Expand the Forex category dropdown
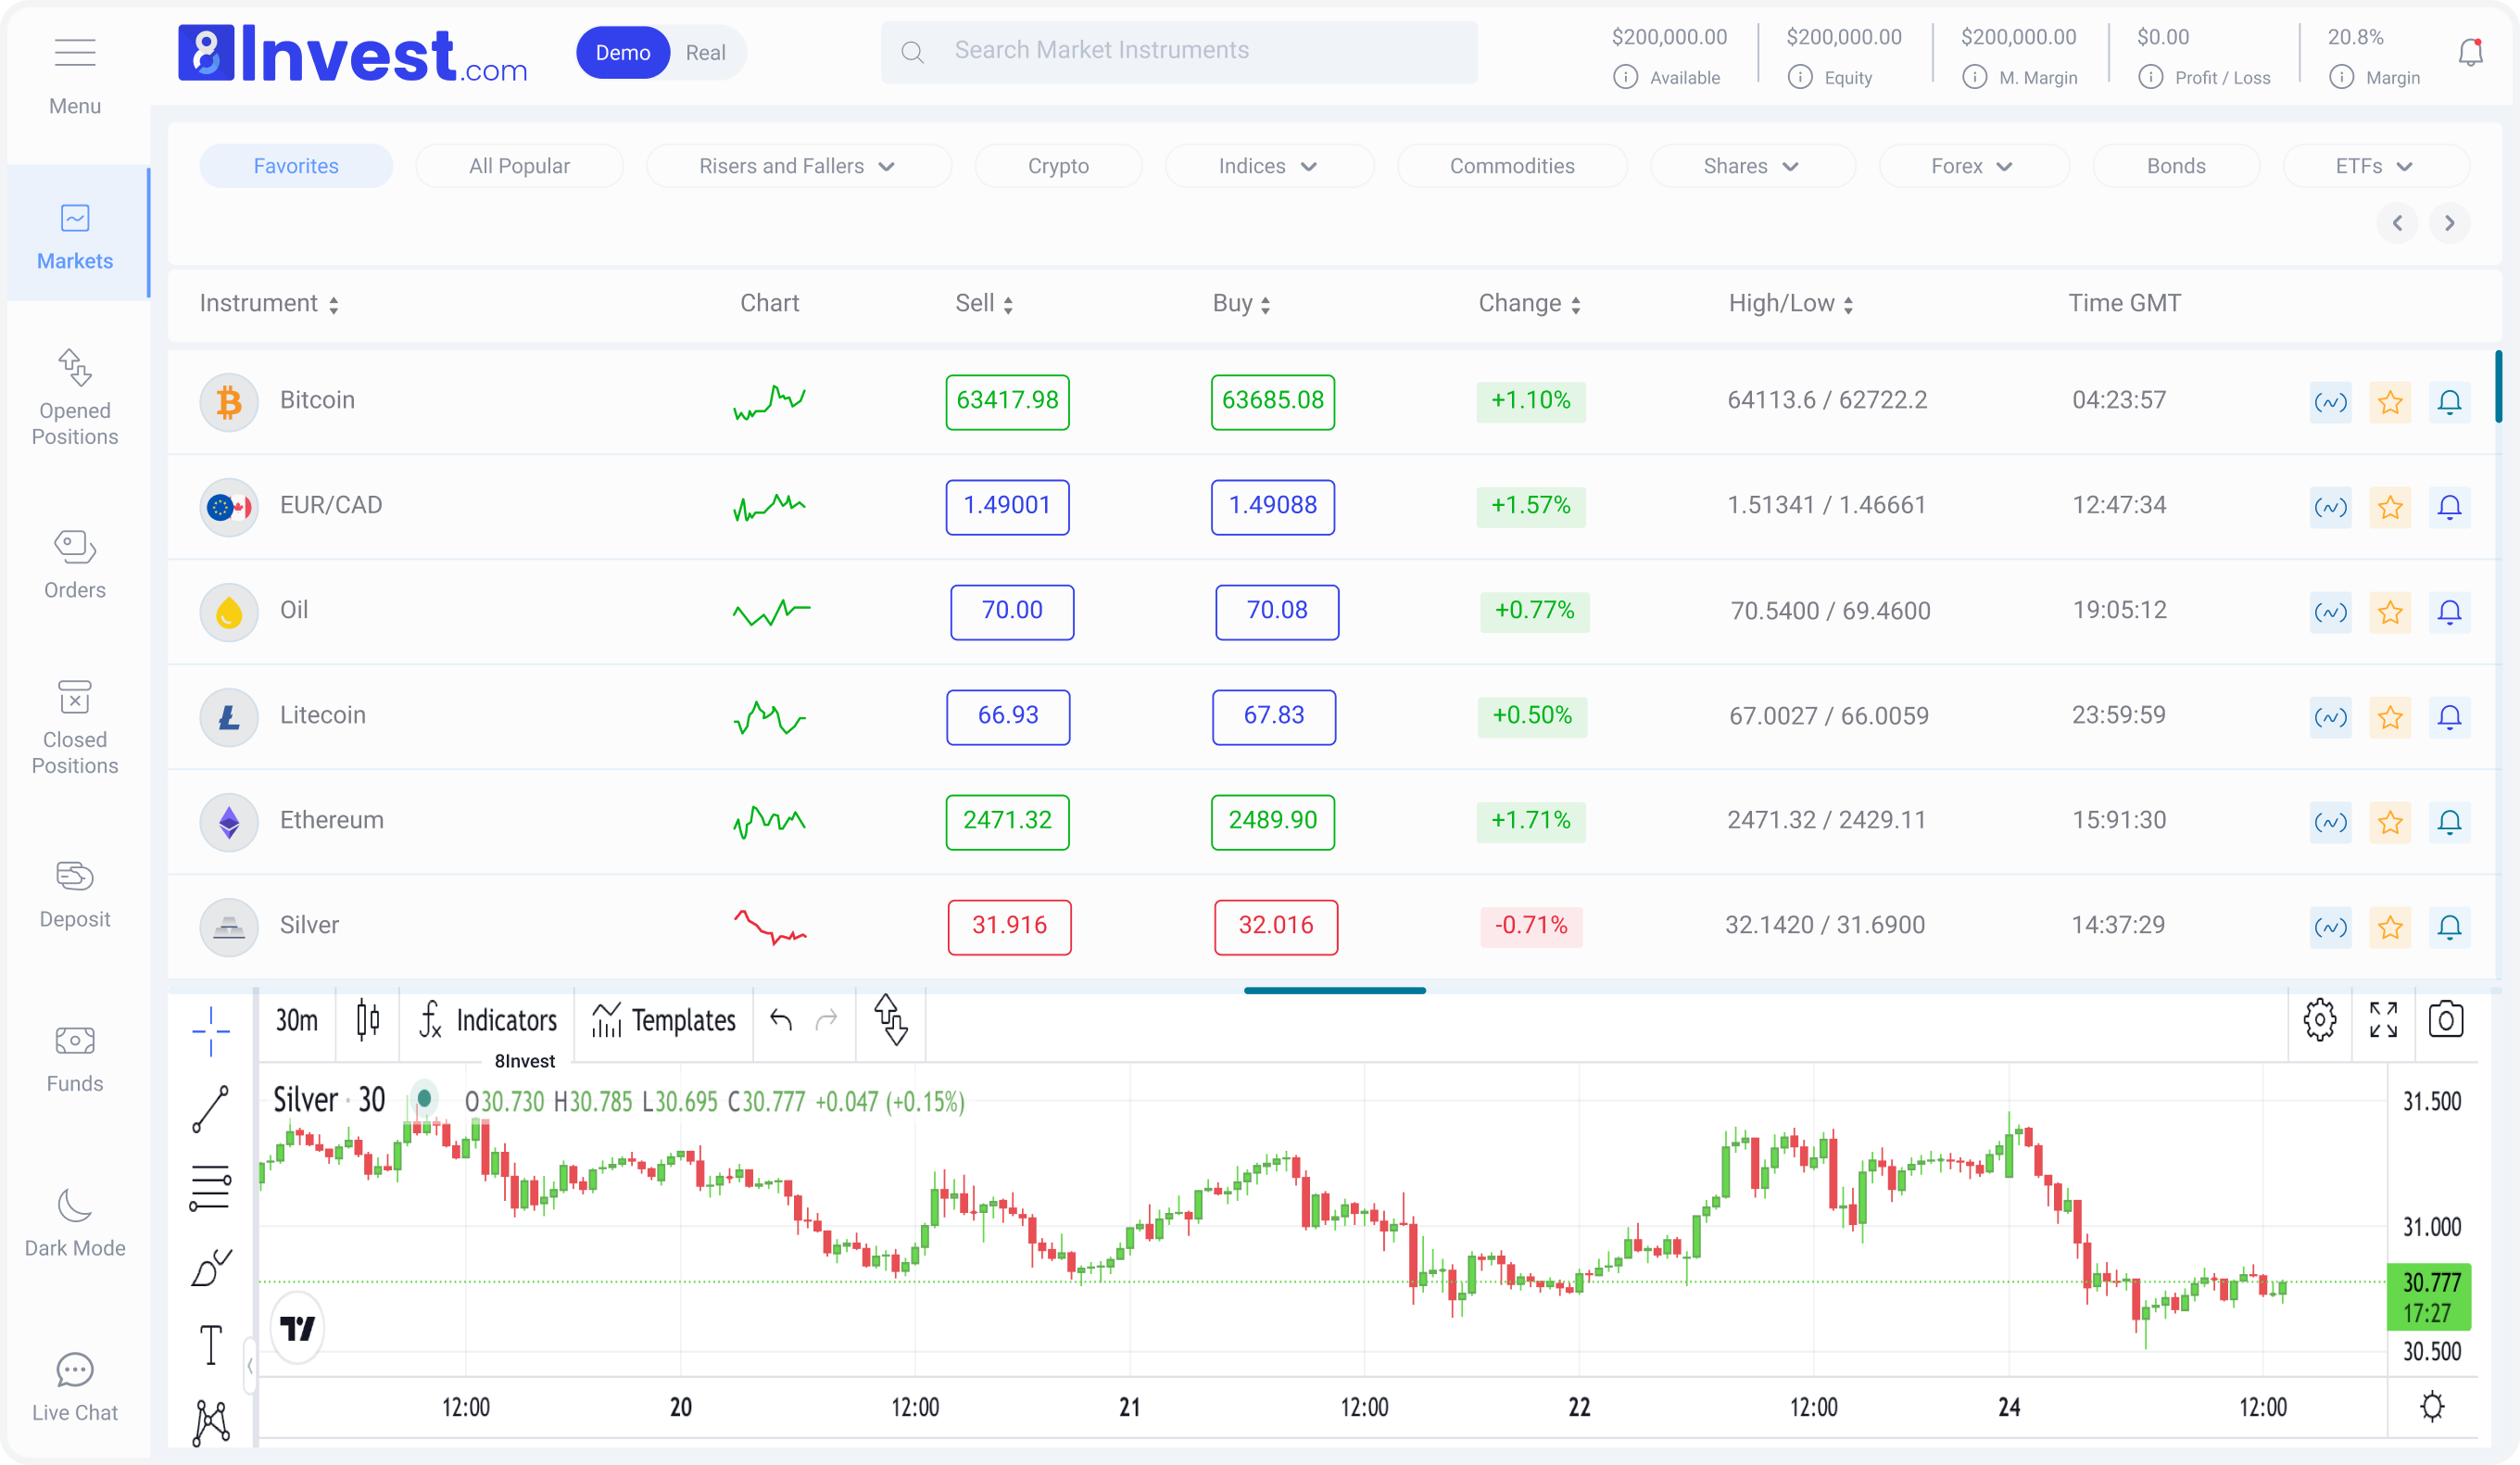 [1974, 165]
